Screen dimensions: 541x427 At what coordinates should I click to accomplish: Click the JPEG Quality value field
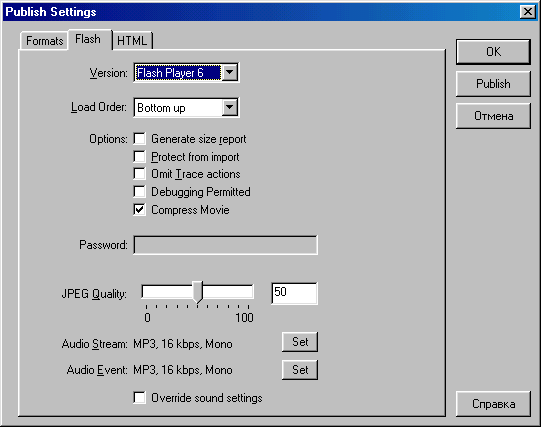(294, 293)
